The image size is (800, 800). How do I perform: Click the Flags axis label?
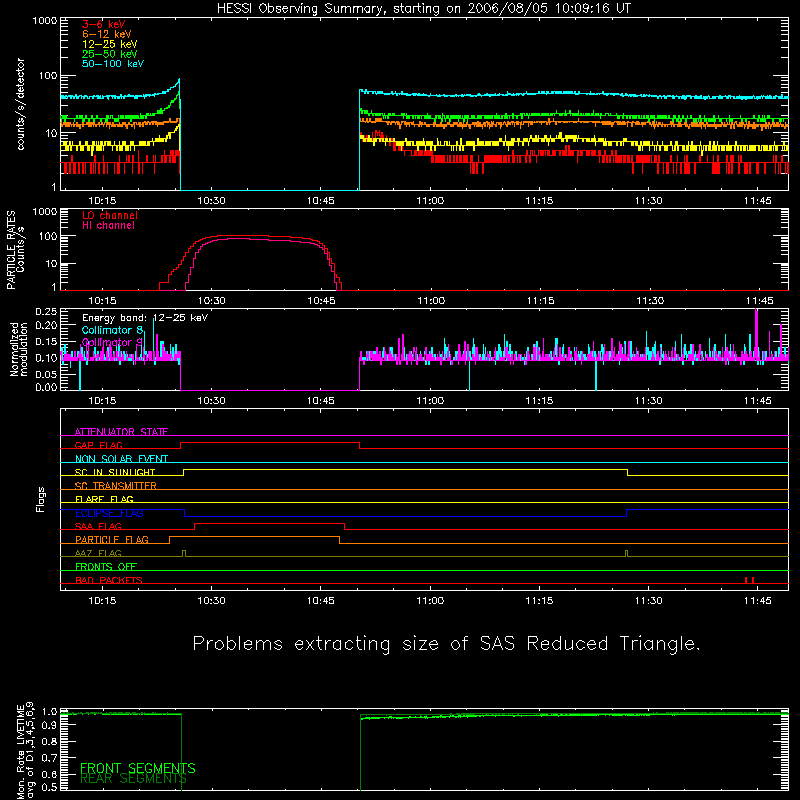41,499
